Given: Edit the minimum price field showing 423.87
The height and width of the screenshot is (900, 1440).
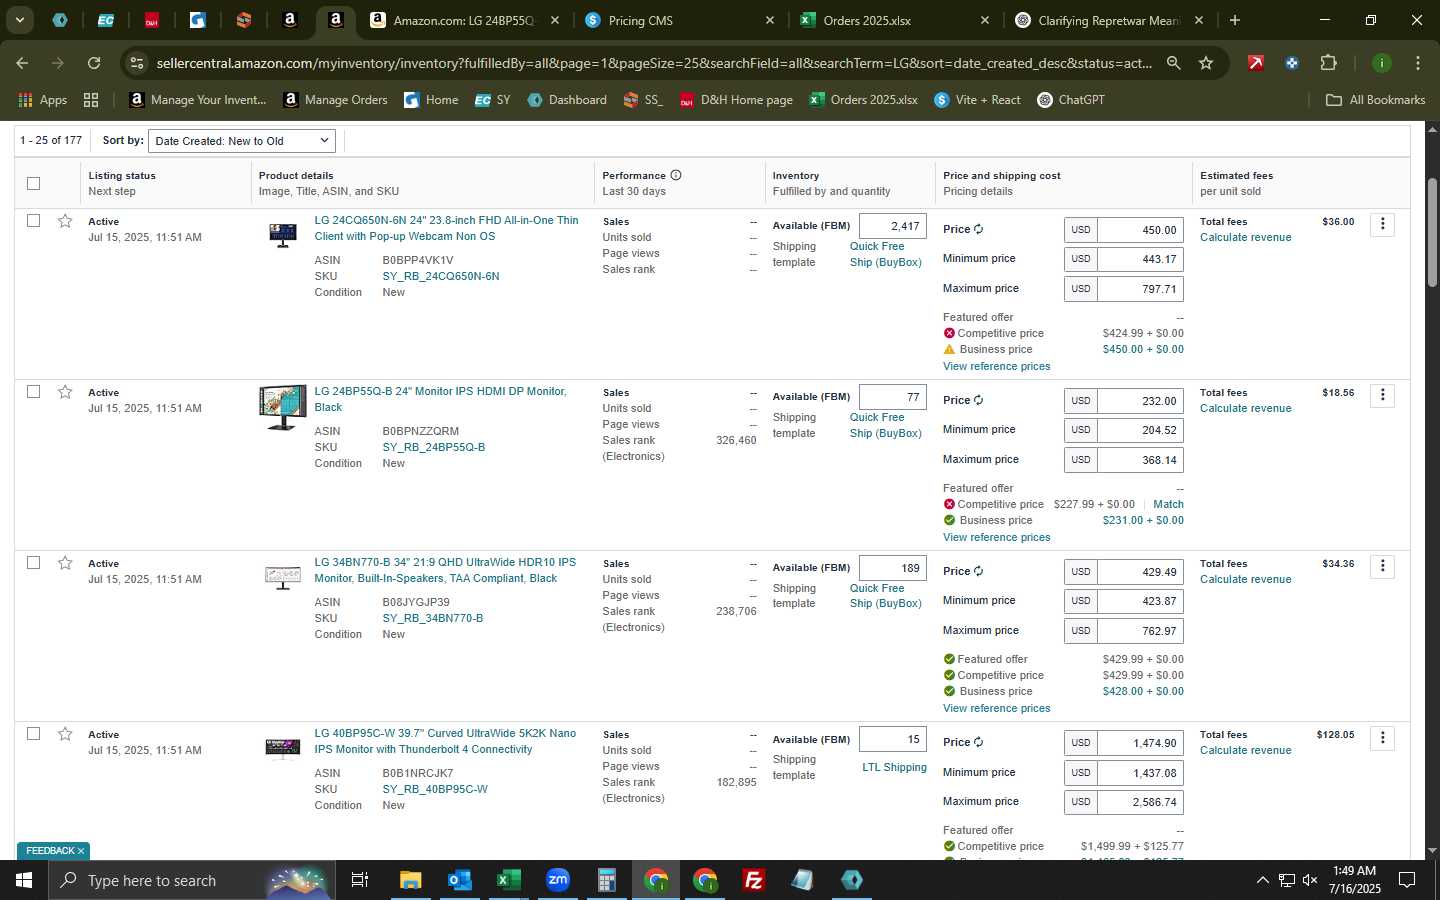Looking at the screenshot, I should click(1140, 601).
